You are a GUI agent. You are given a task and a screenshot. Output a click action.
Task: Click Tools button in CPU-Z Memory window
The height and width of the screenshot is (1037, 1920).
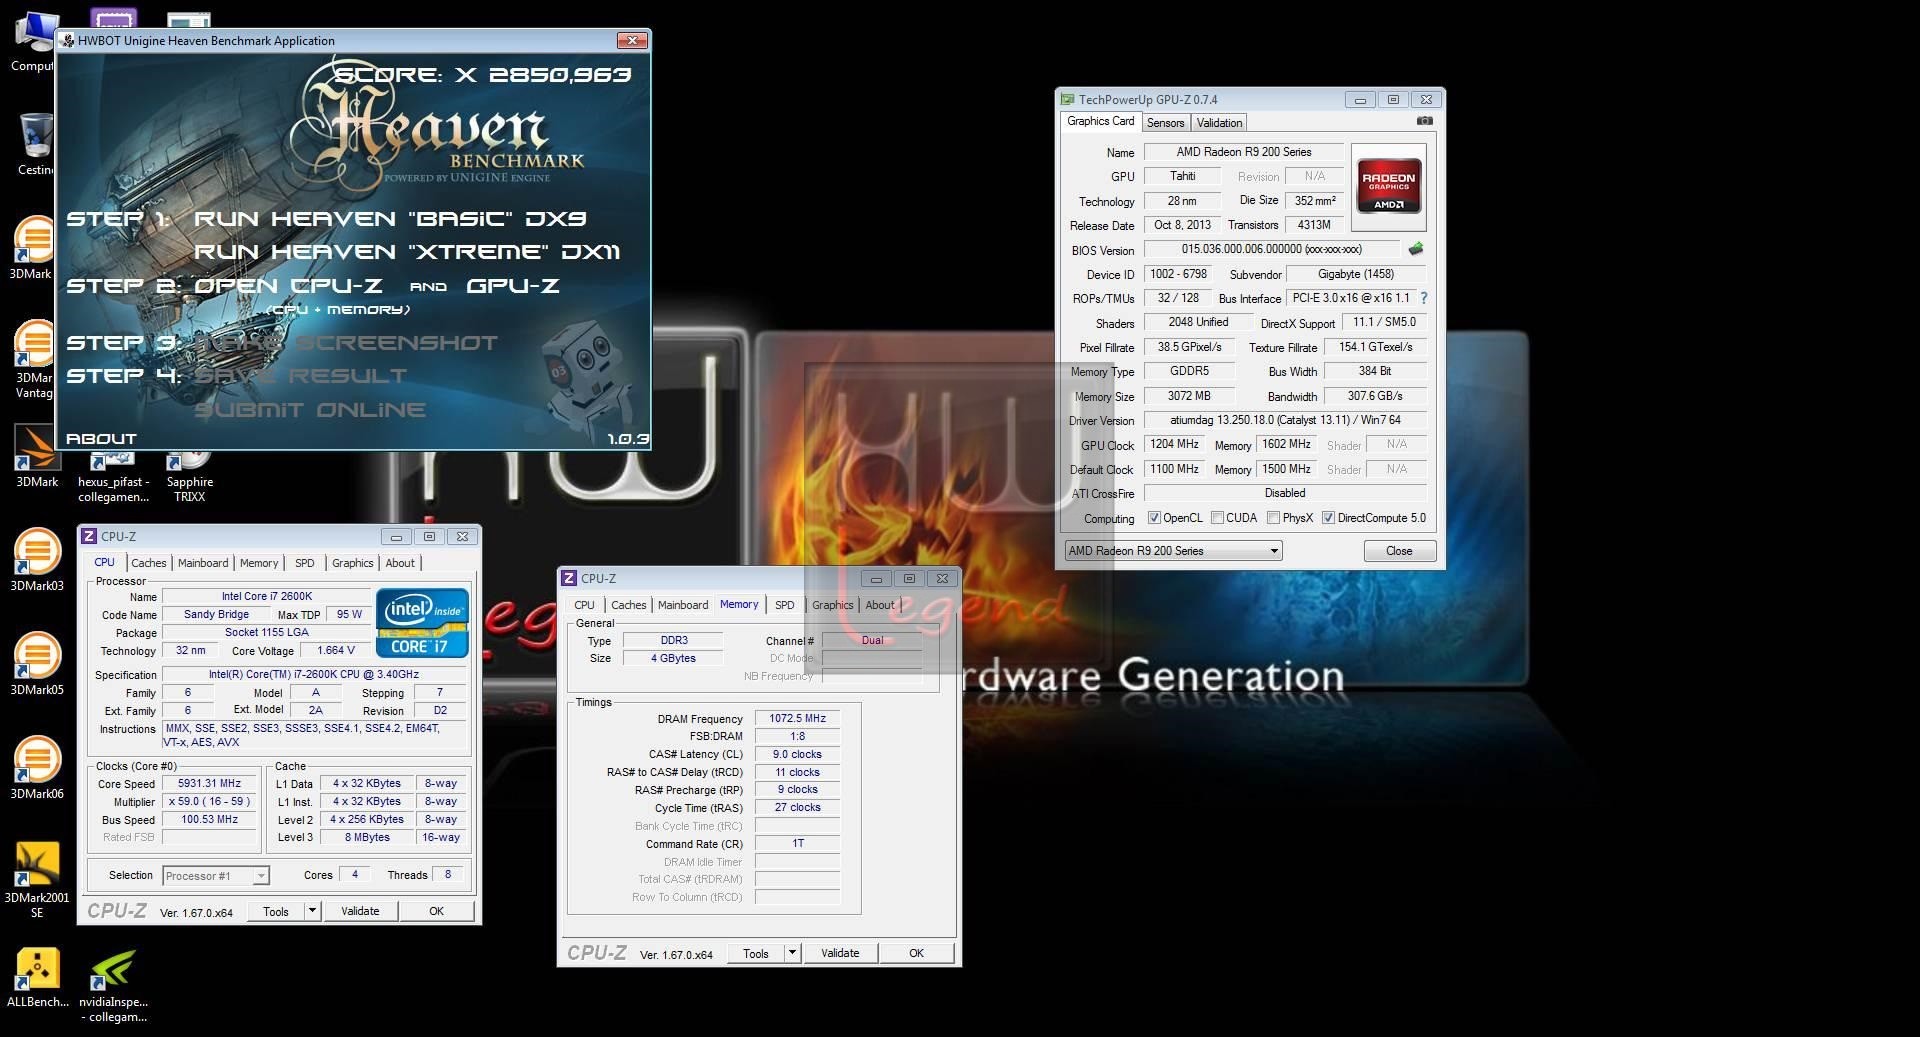[x=756, y=953]
